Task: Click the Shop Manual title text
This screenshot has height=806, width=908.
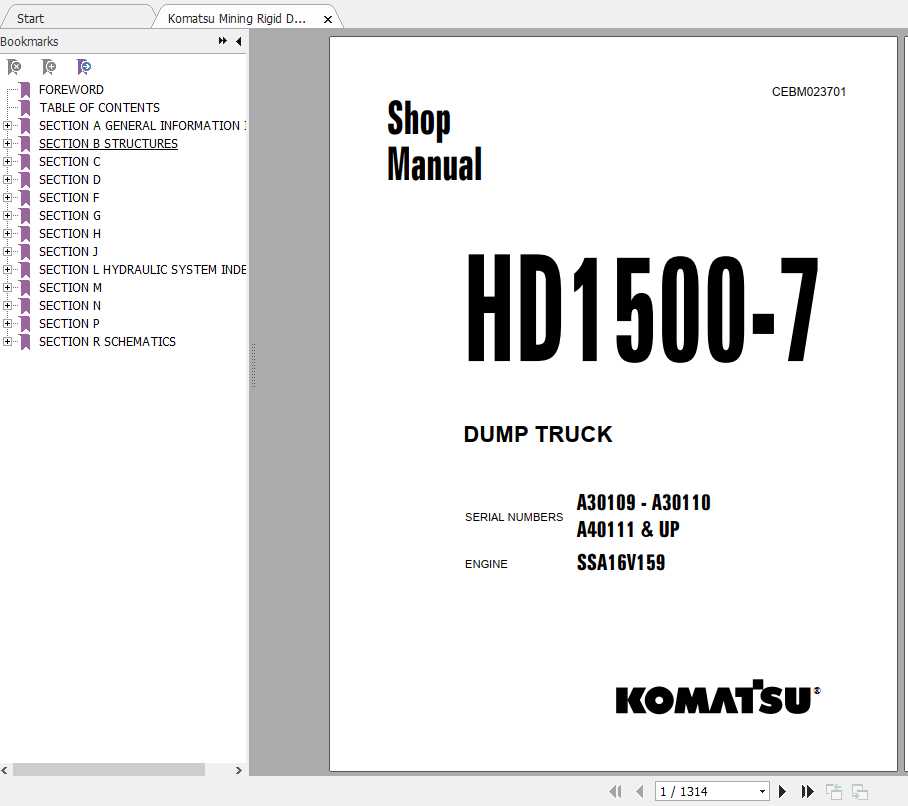Action: click(x=434, y=141)
